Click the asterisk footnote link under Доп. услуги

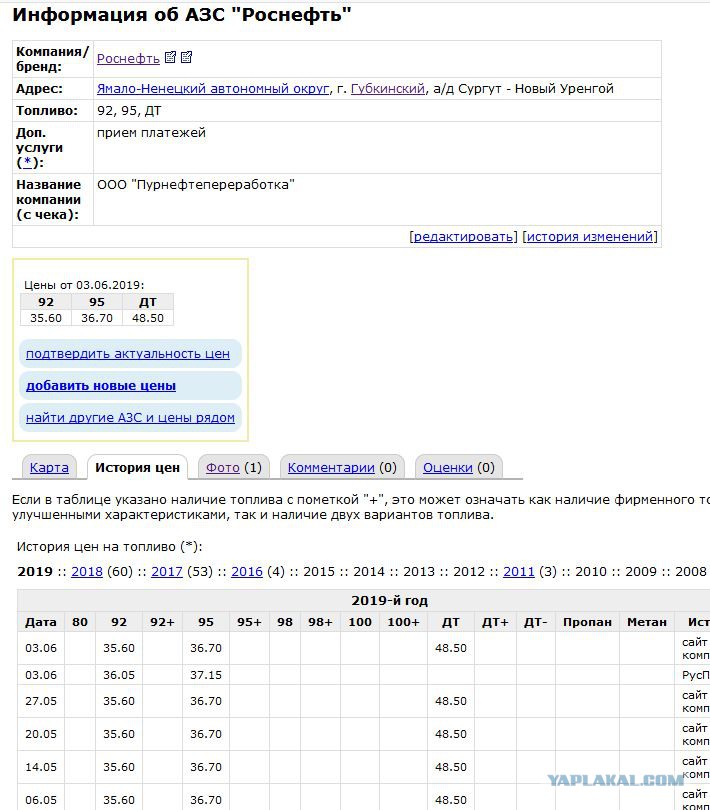tap(28, 162)
